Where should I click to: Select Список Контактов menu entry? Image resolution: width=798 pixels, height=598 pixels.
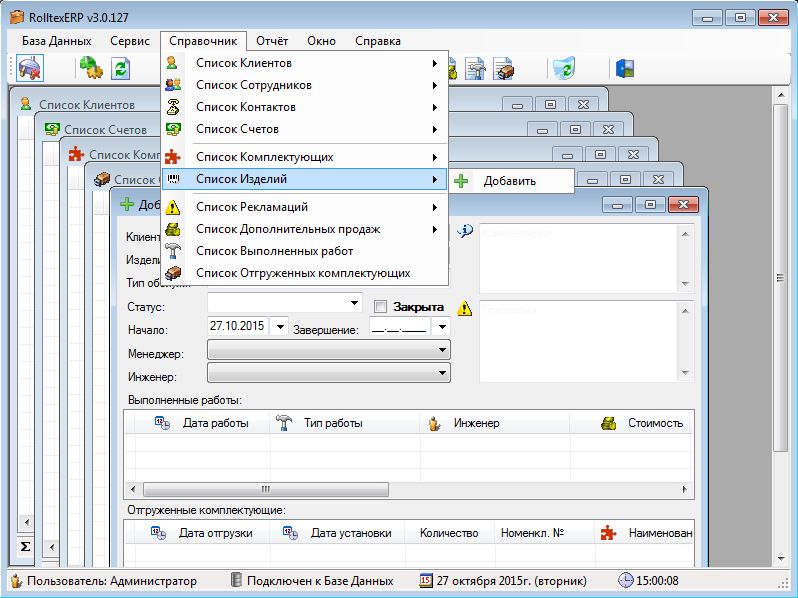pos(304,107)
